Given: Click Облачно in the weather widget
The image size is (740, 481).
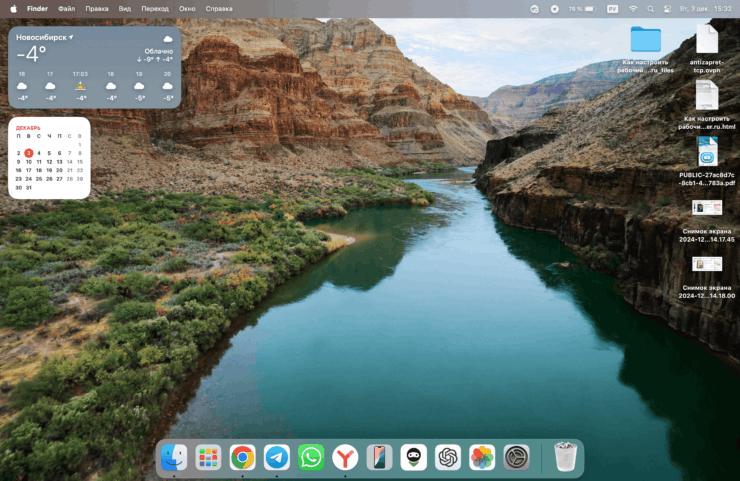Looking at the screenshot, I should tap(159, 51).
